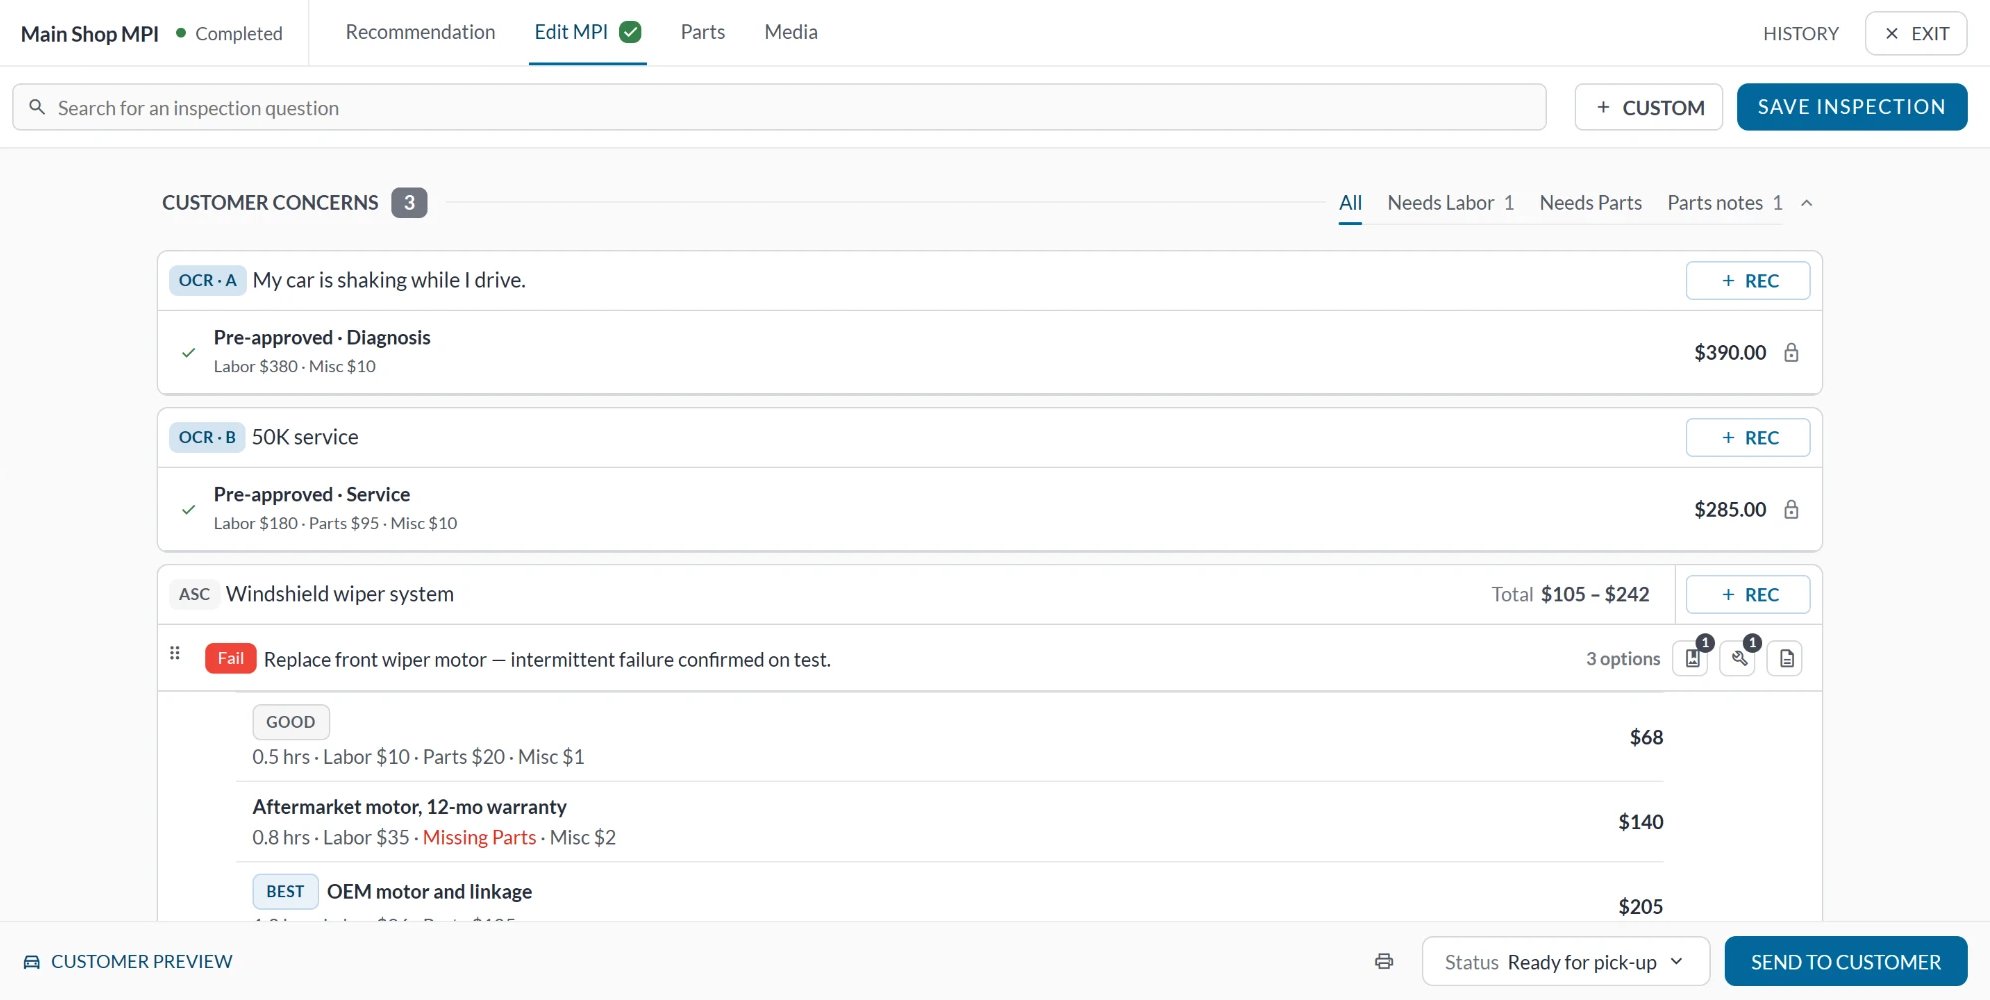This screenshot has height=1000, width=1990.
Task: Click the lock icon beside $390.00
Action: pos(1791,352)
